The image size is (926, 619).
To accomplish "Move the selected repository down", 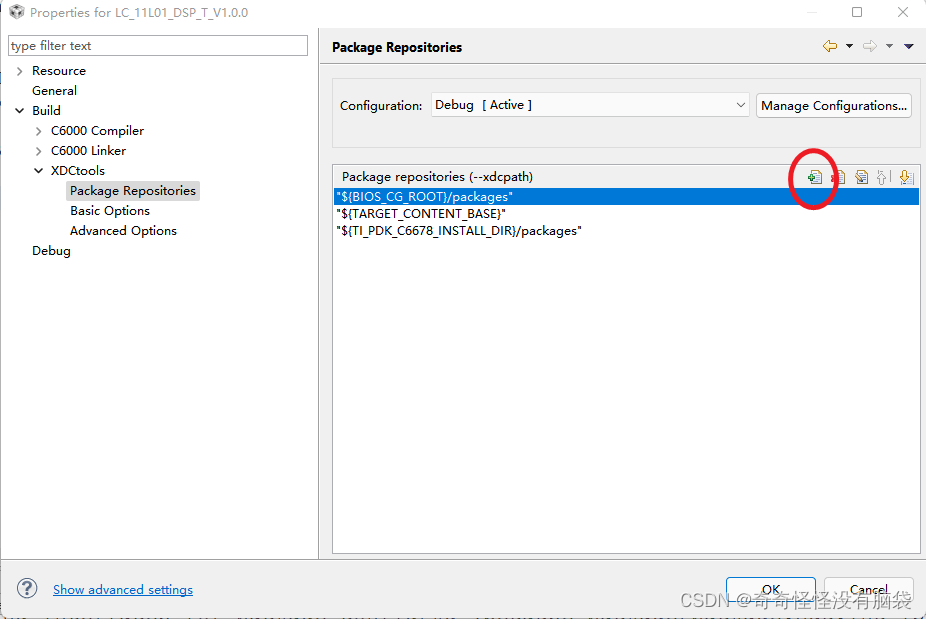I will (905, 177).
